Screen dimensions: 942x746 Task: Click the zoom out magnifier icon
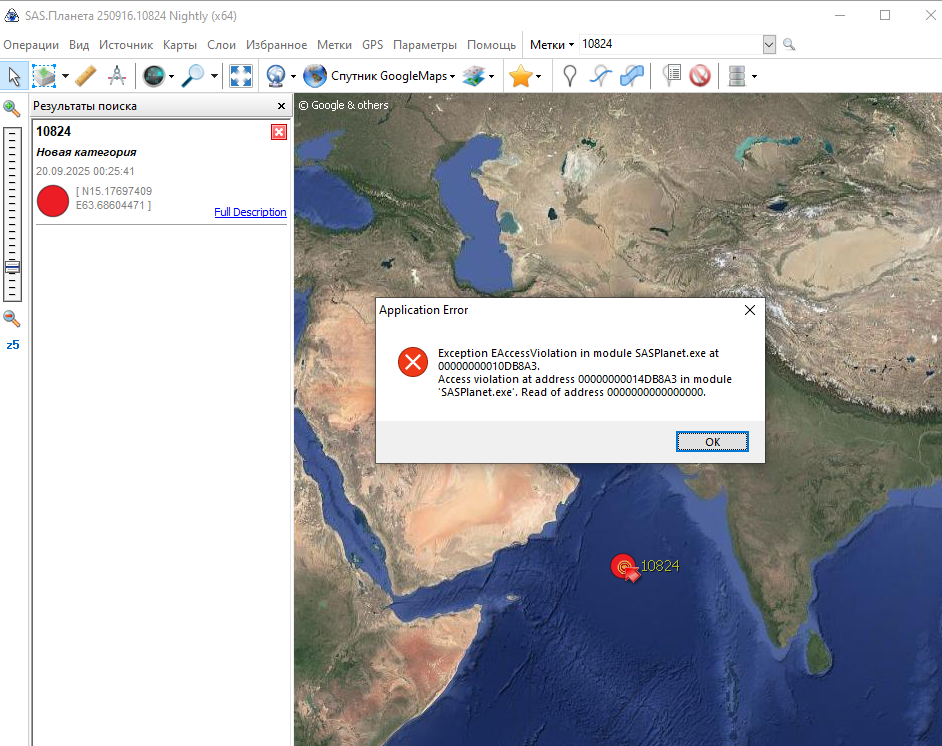coord(12,319)
